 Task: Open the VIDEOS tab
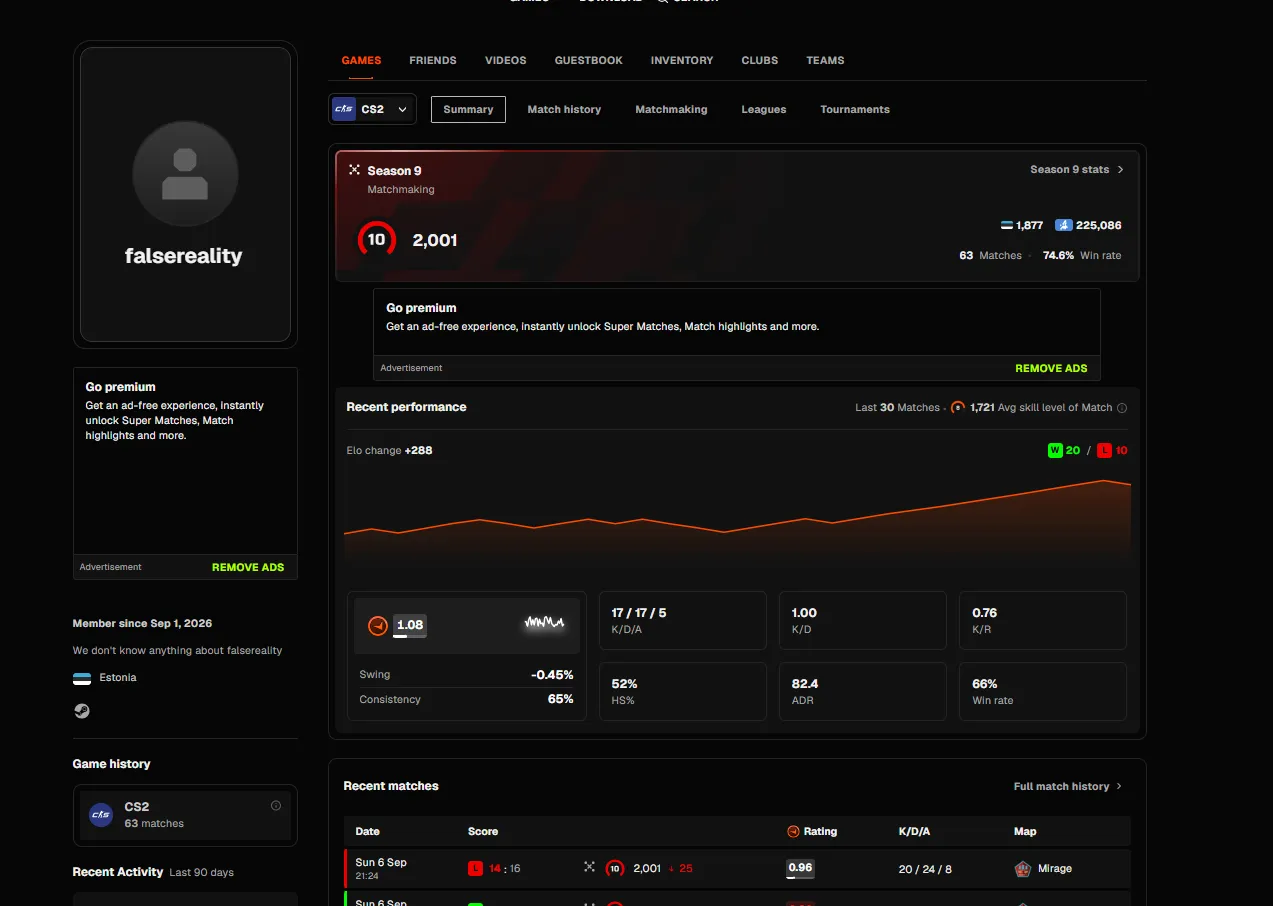[x=506, y=61]
